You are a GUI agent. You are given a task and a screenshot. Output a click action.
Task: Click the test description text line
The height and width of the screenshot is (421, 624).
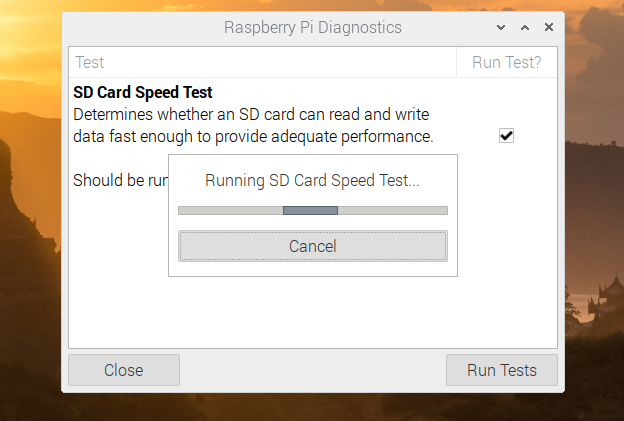tap(251, 115)
